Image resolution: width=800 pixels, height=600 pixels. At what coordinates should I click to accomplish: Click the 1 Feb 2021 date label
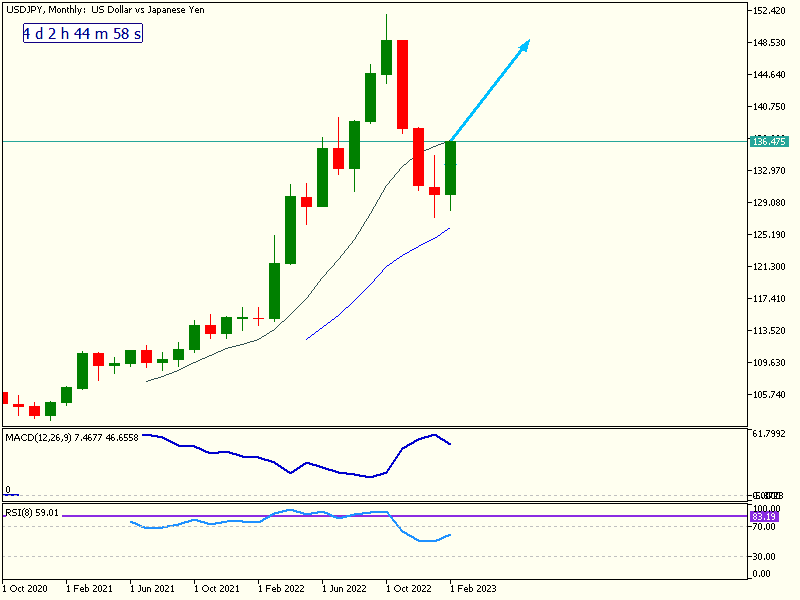pyautogui.click(x=91, y=589)
